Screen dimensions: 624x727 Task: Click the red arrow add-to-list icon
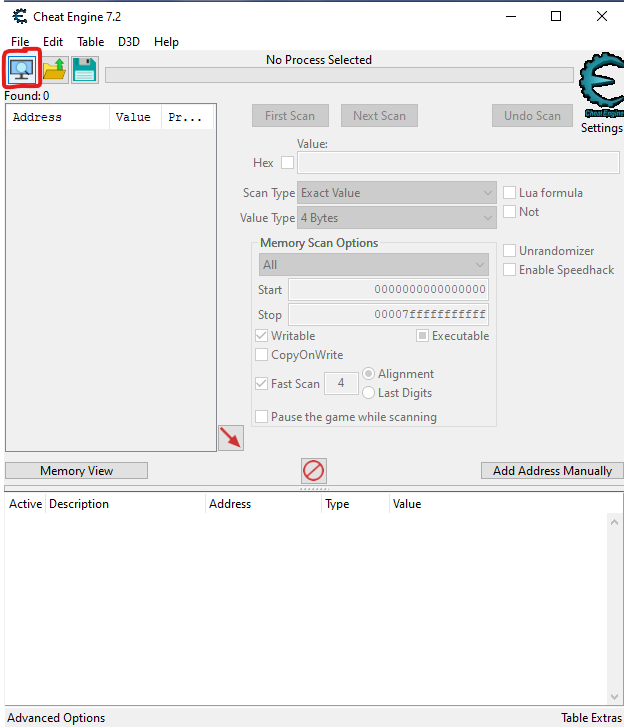tap(231, 437)
